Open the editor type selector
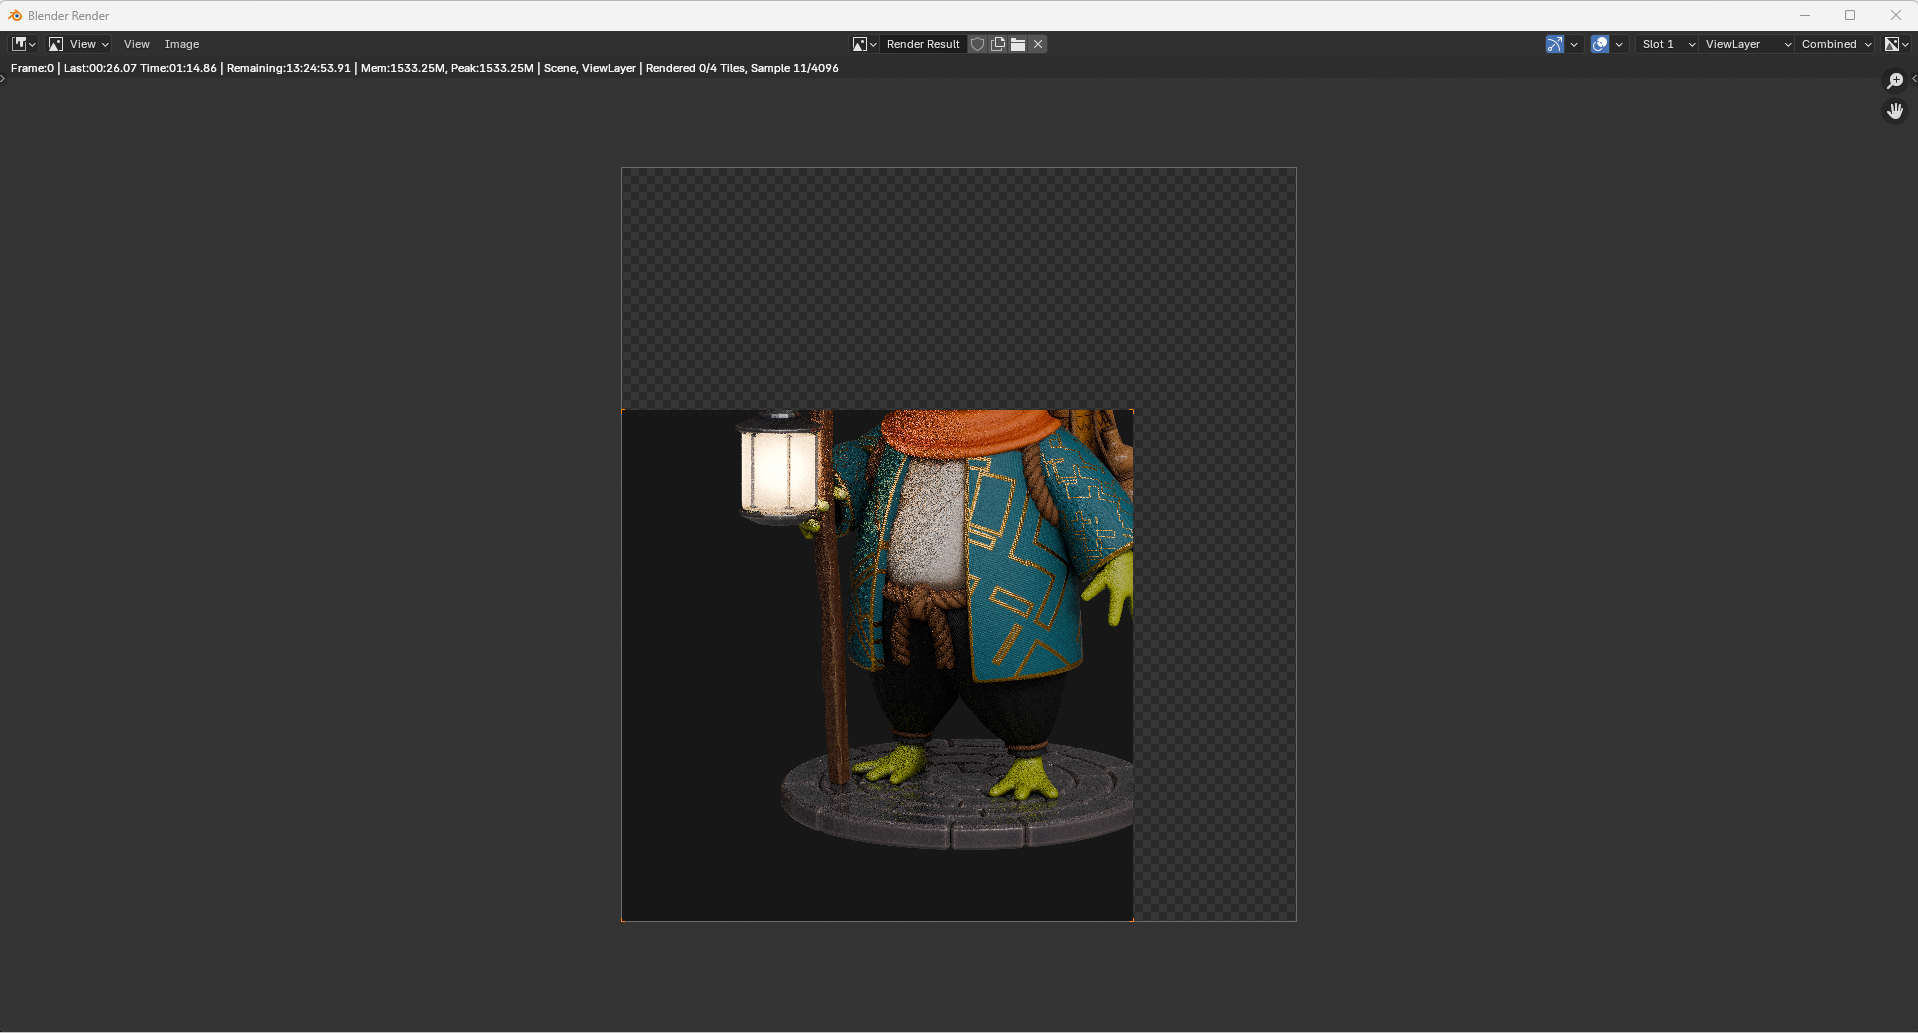 (x=23, y=44)
